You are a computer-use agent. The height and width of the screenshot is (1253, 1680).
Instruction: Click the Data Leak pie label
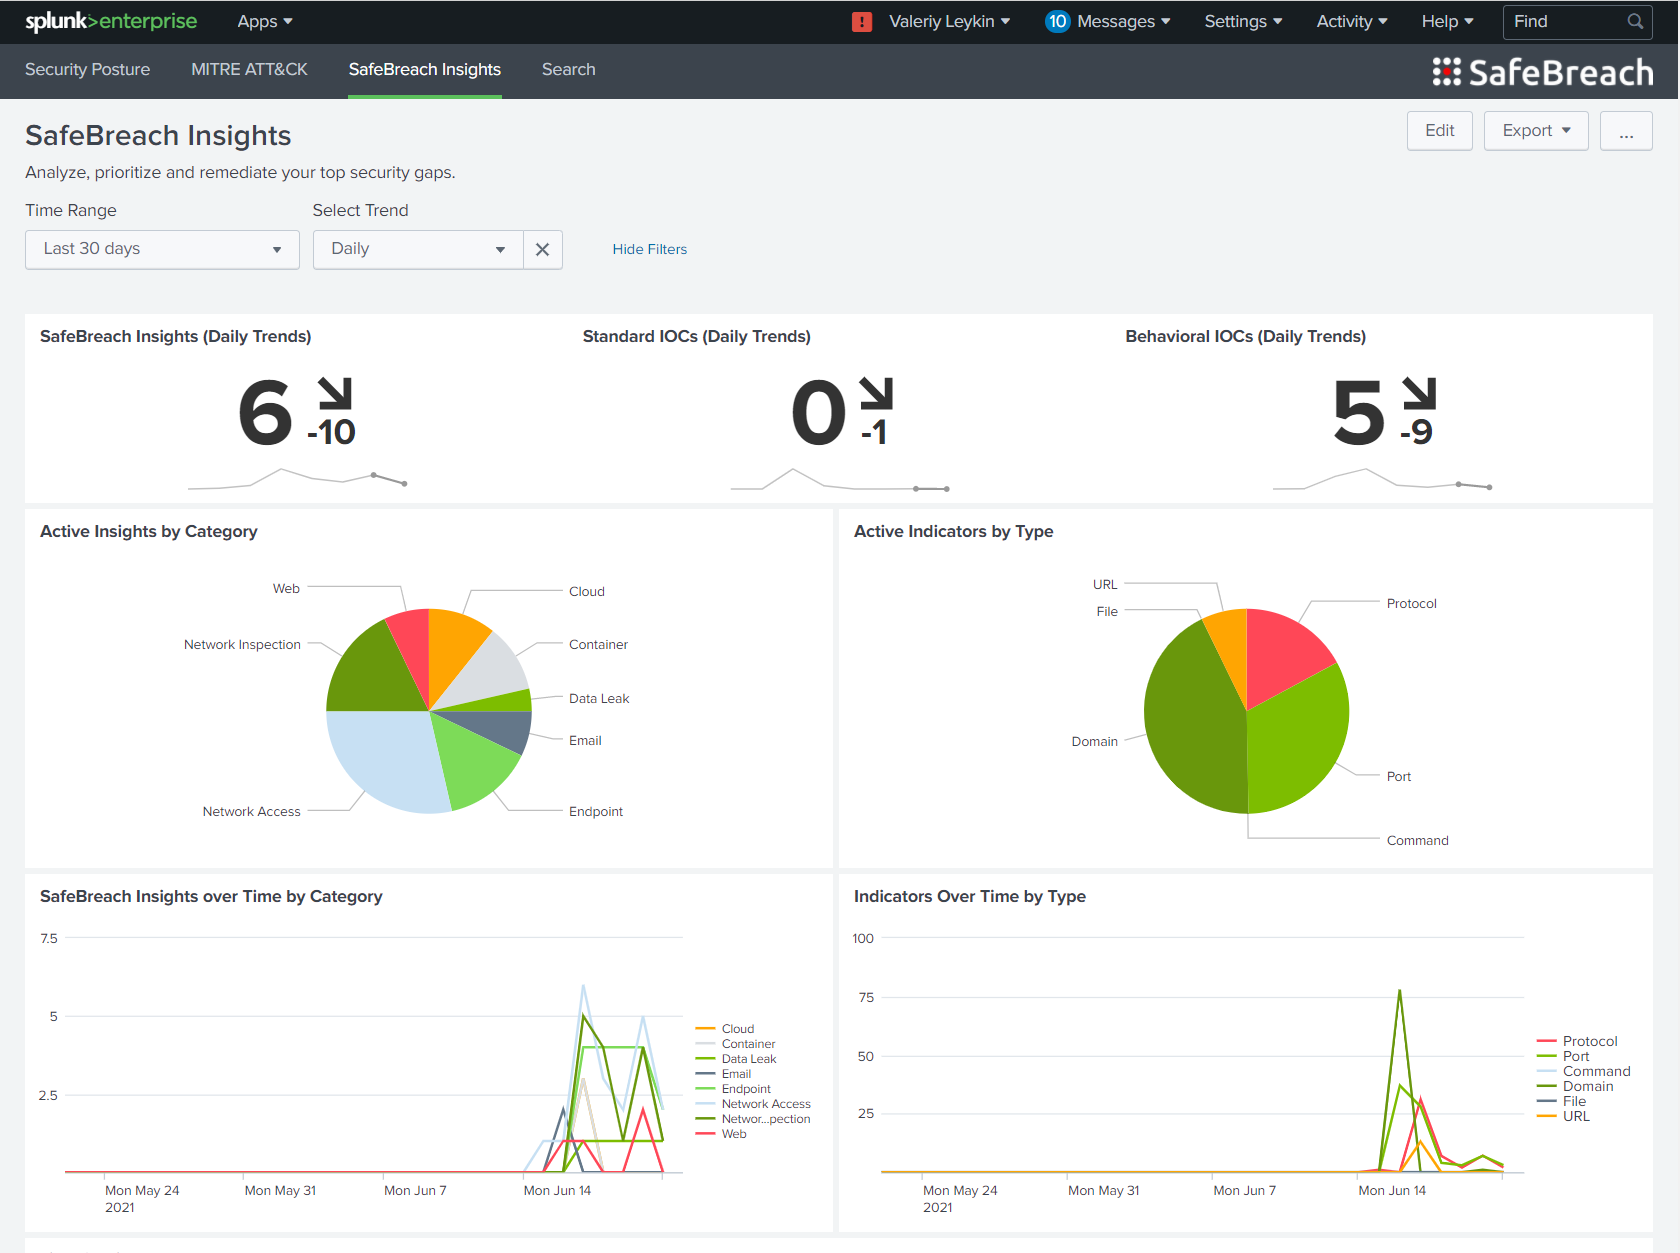[x=599, y=698]
